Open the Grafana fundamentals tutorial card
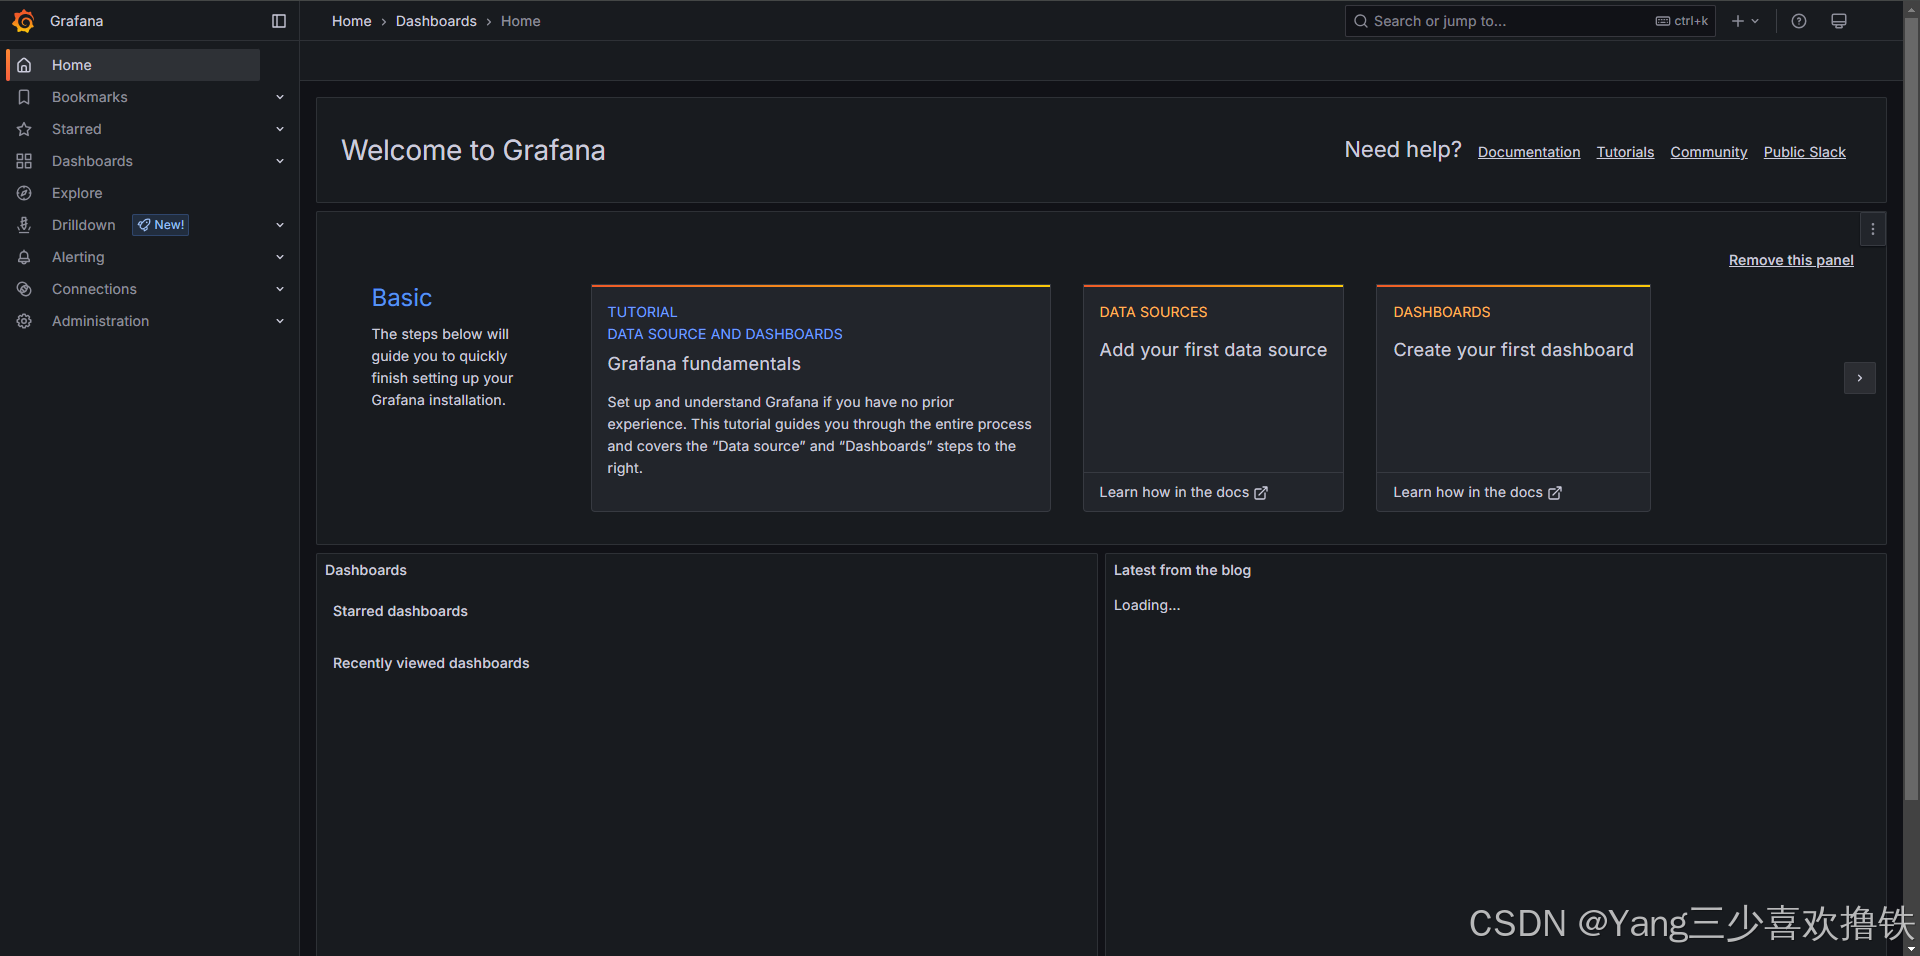This screenshot has height=956, width=1920. [x=821, y=398]
